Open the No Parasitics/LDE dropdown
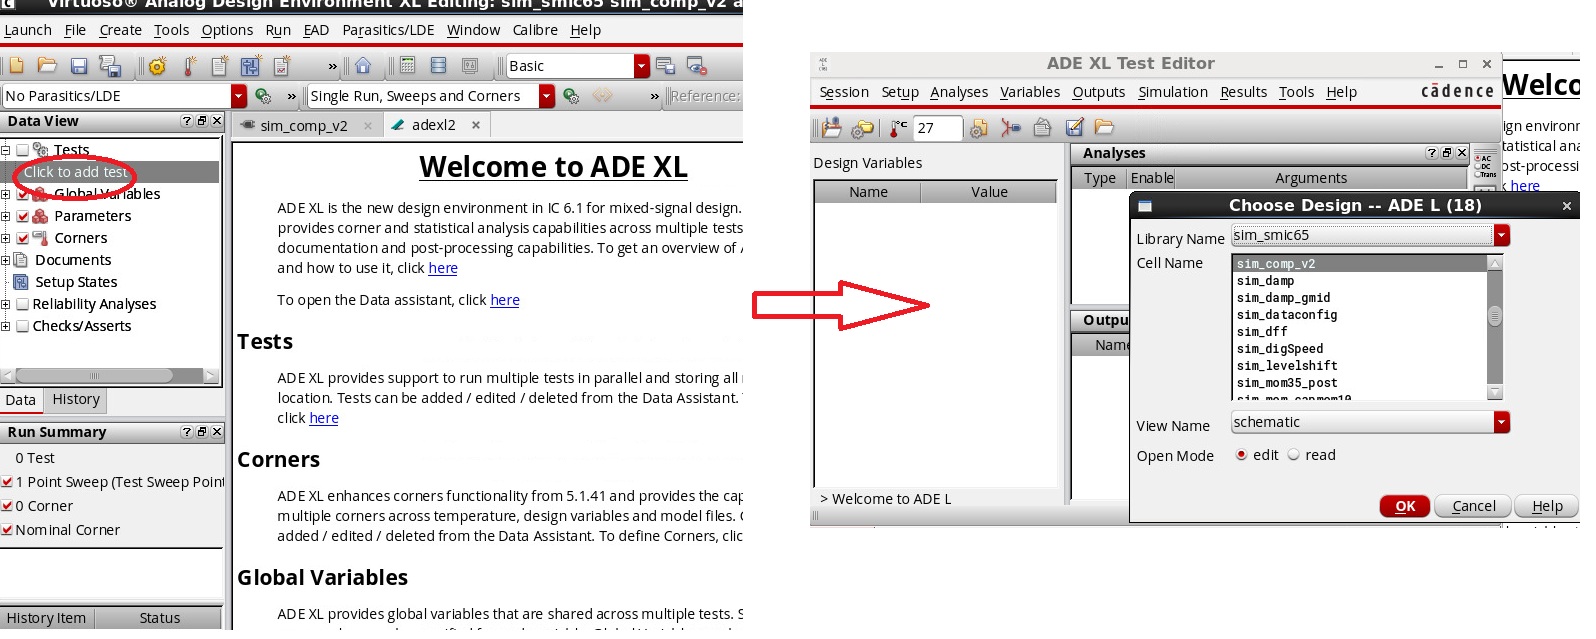Image resolution: width=1596 pixels, height=639 pixels. pyautogui.click(x=239, y=96)
